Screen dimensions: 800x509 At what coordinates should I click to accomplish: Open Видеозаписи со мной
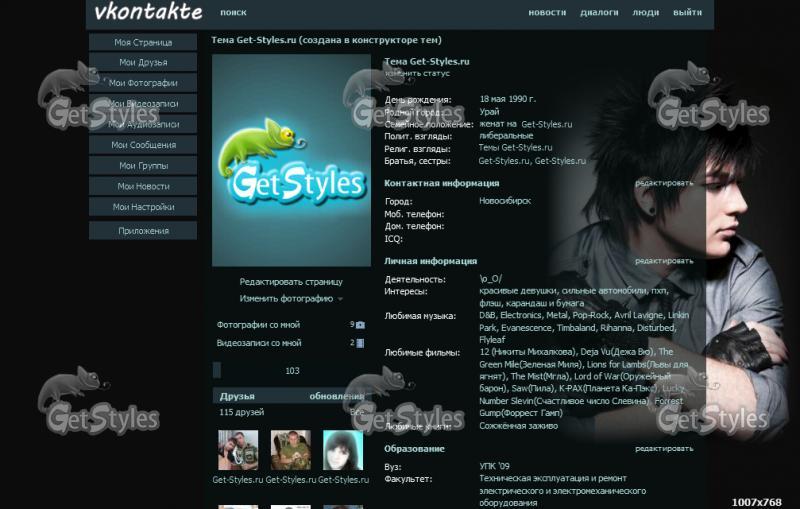coord(259,343)
